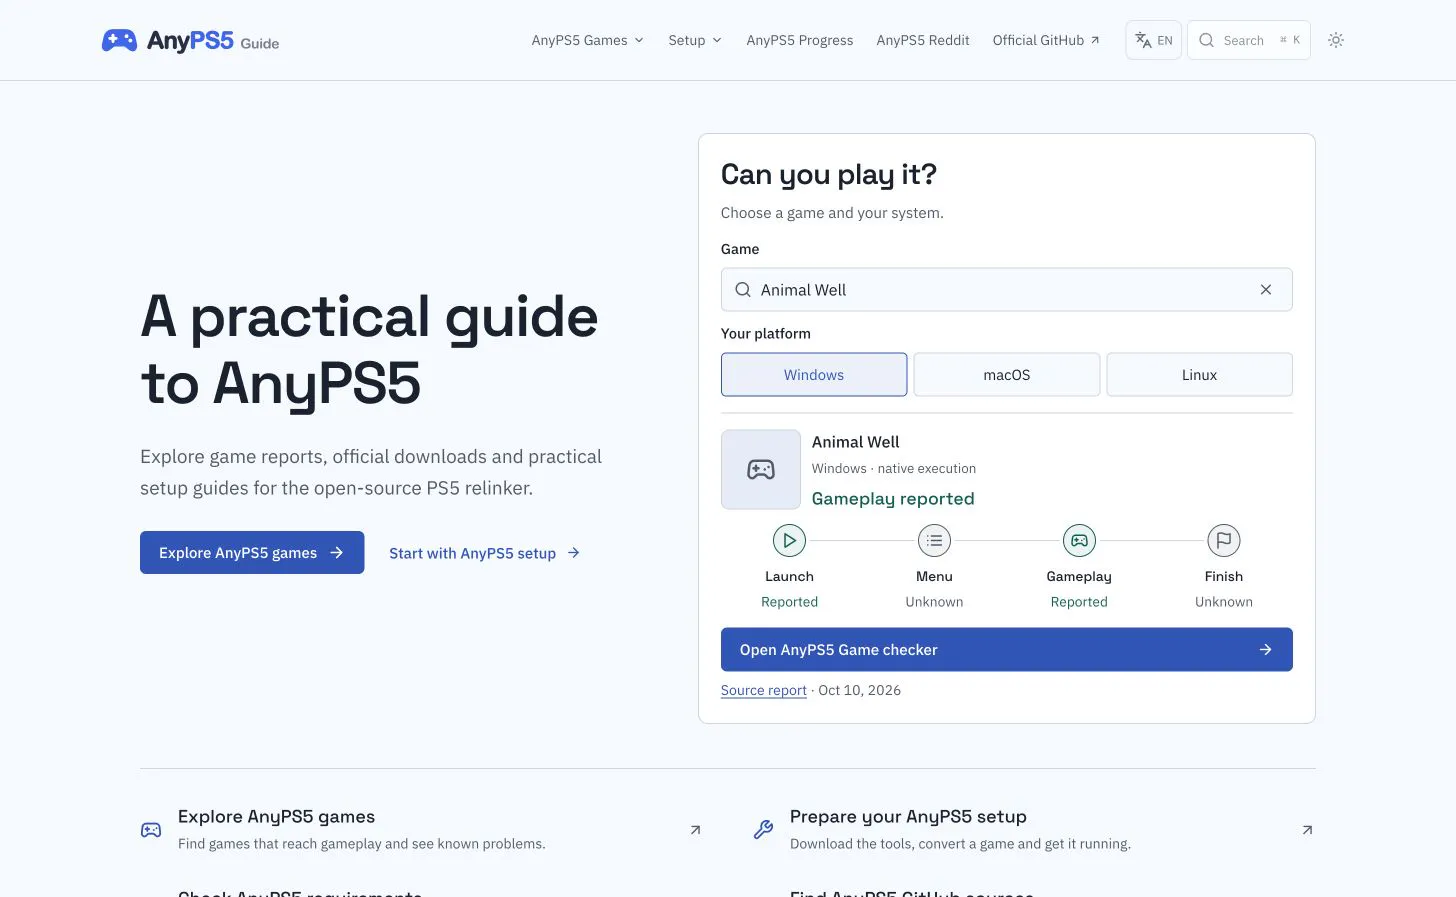Viewport: 1456px width, 897px height.
Task: Expand the Setup dropdown menu
Action: [x=695, y=40]
